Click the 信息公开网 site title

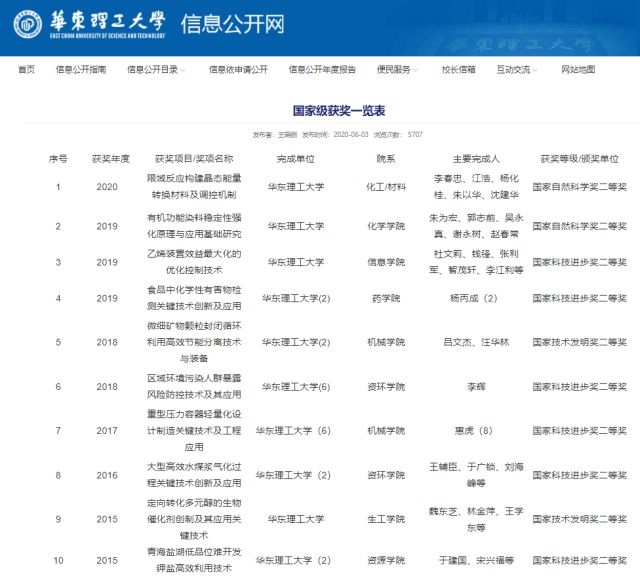point(232,24)
